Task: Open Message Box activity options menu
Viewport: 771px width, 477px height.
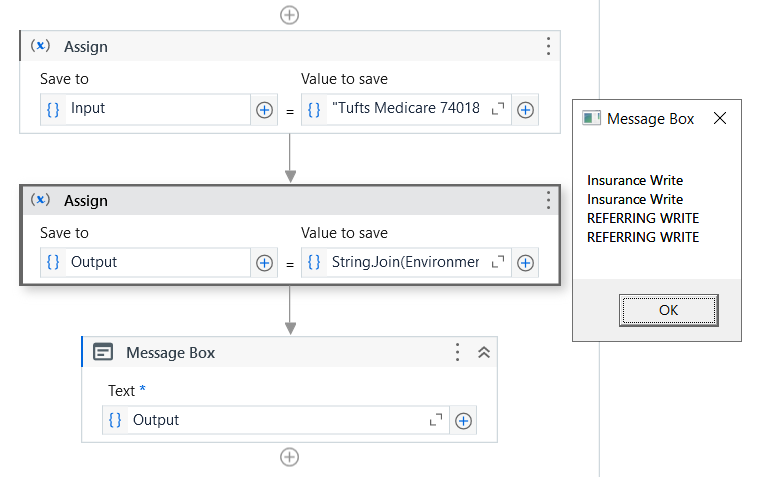Action: click(x=458, y=352)
